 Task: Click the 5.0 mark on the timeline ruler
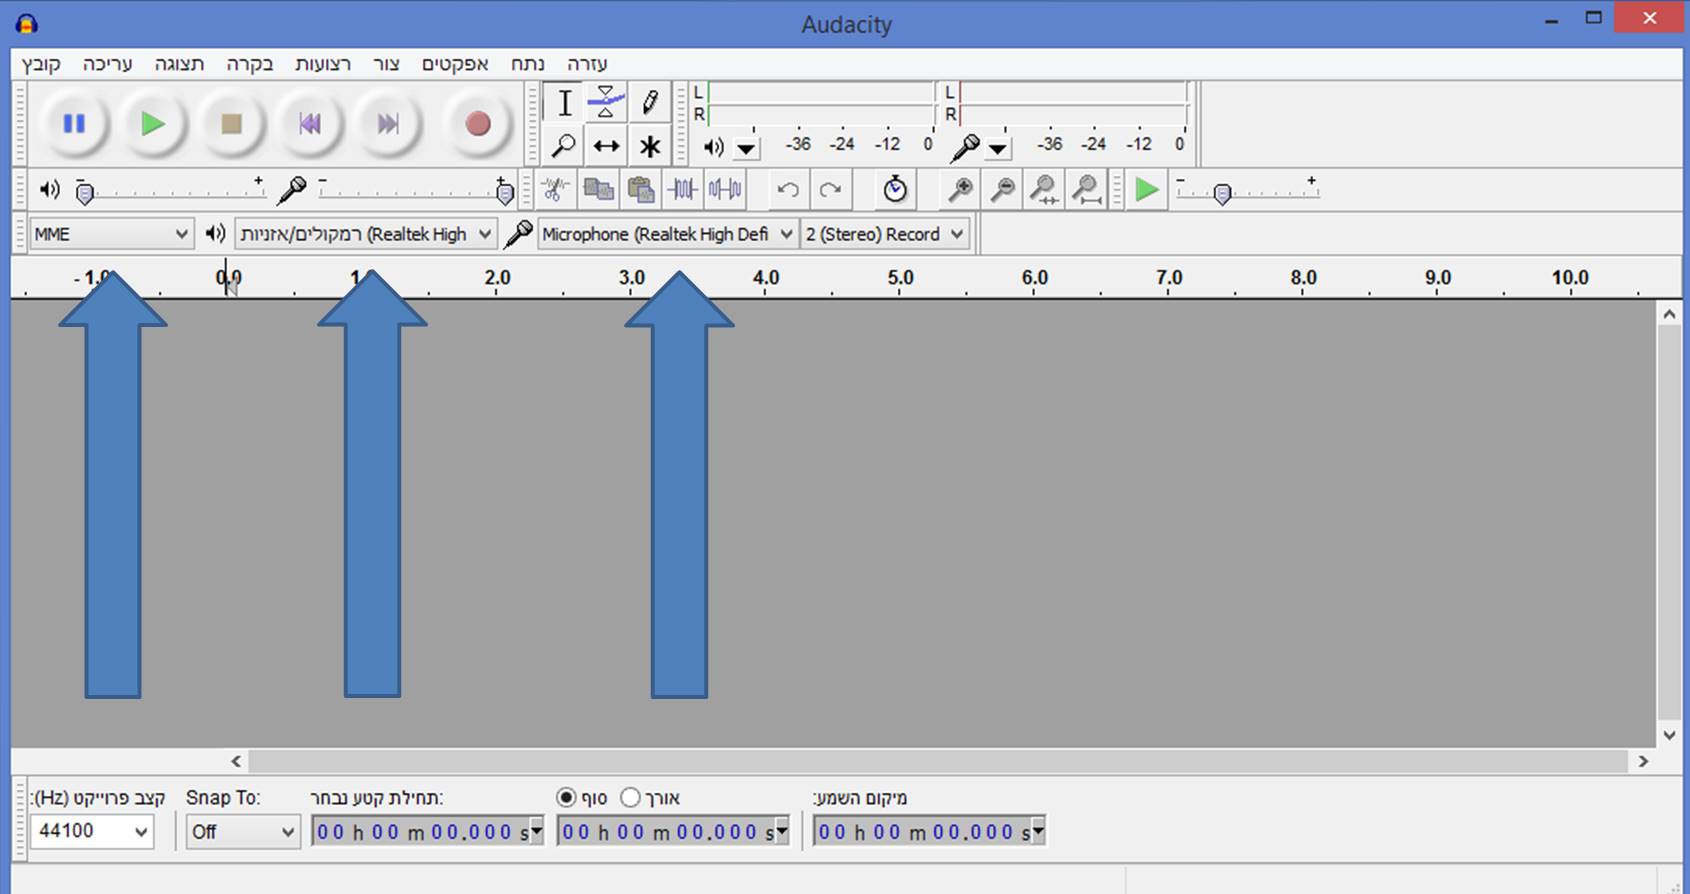tap(900, 277)
